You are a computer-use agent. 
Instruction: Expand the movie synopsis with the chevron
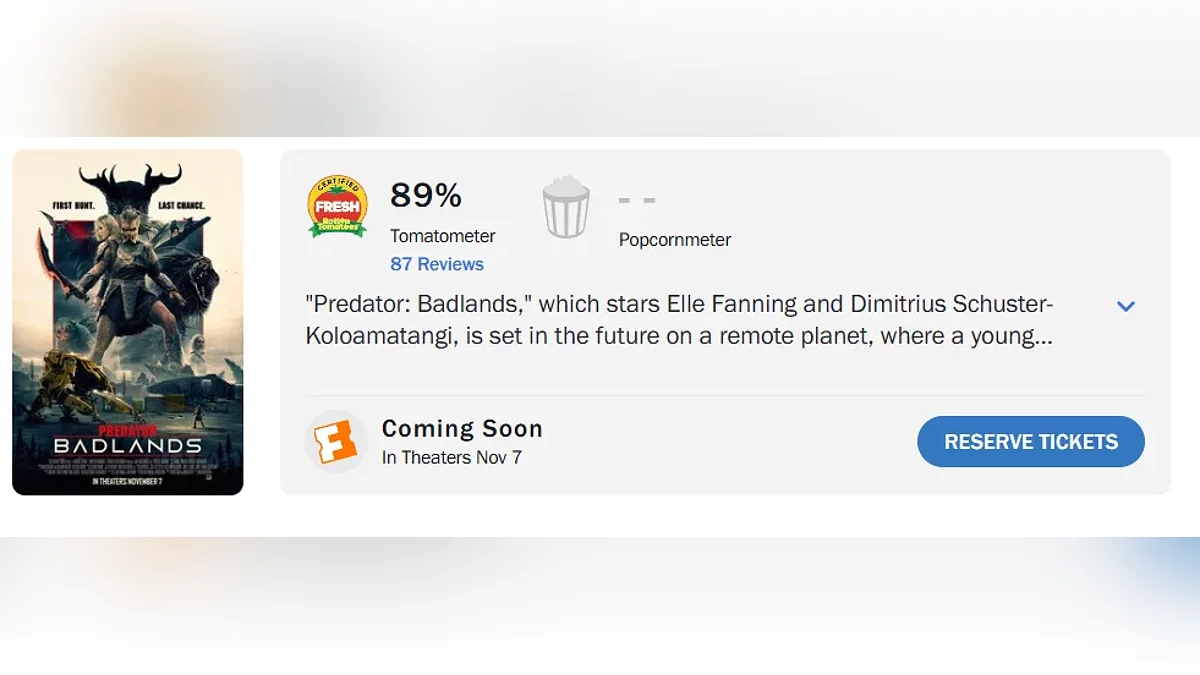tap(1126, 306)
